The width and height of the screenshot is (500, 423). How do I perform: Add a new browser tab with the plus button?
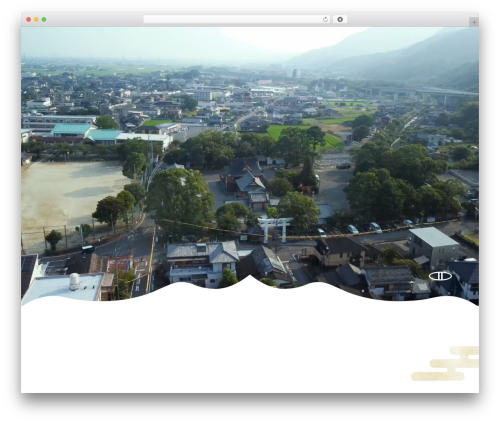coord(474,22)
